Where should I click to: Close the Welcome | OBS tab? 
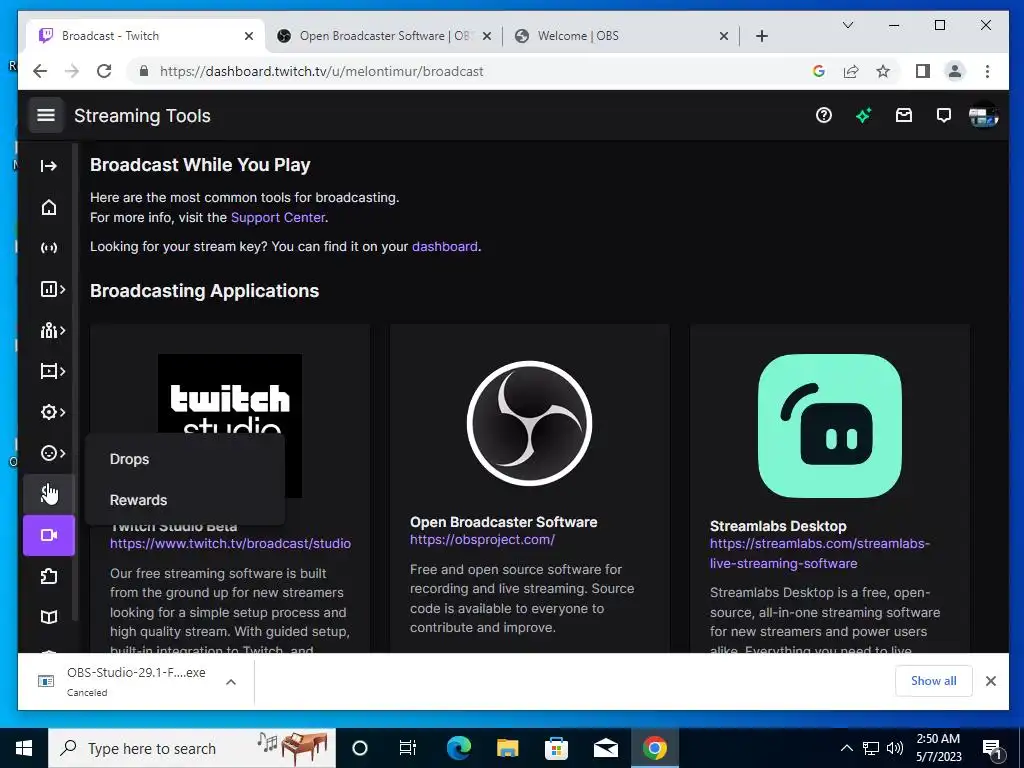[x=724, y=37]
